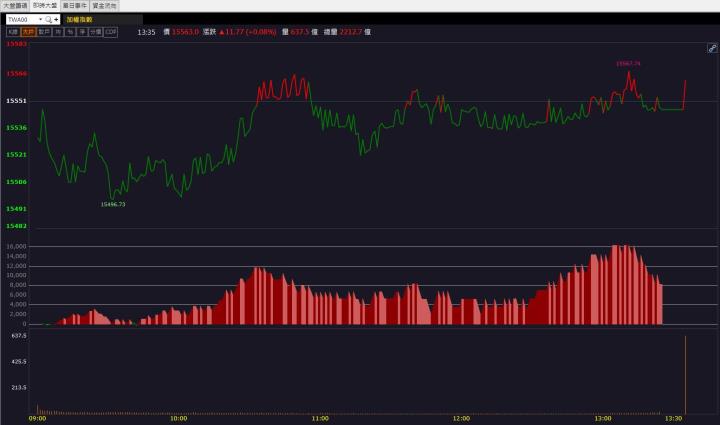Viewport: 720px width, 425px height.
Task: Select the K線 chart type button
Action: tap(13, 32)
